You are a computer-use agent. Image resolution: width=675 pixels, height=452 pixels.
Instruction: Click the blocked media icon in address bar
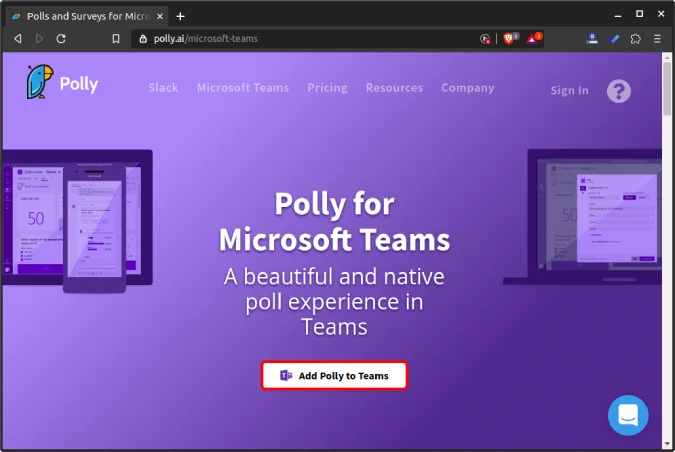[485, 39]
